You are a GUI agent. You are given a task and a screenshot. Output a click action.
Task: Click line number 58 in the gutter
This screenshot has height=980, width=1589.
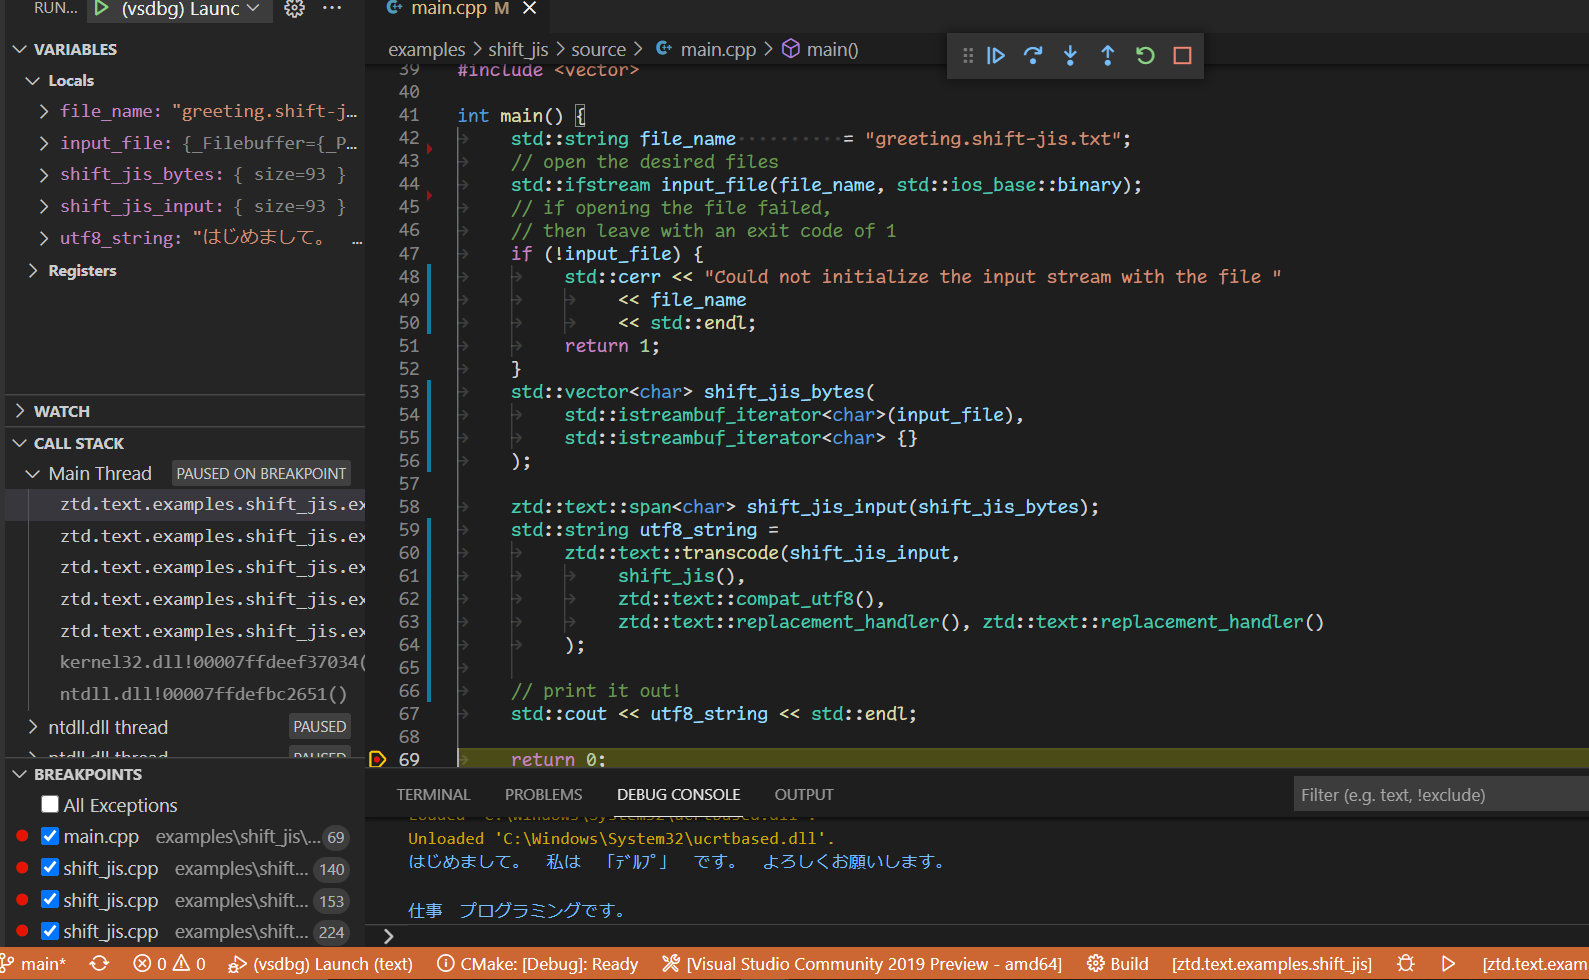[409, 507]
